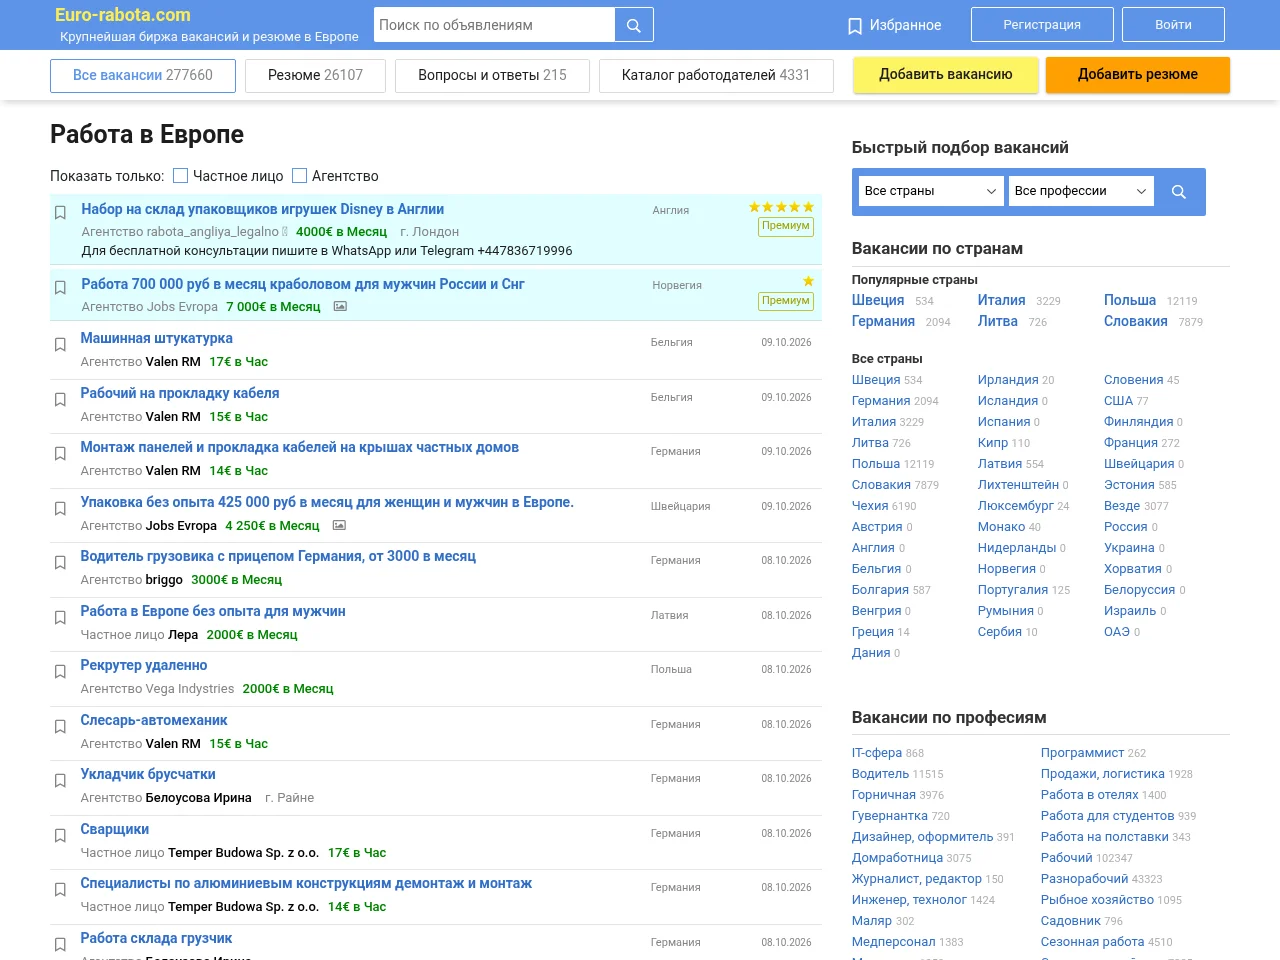Open the Все профессии dropdown
This screenshot has height=960, width=1280.
pyautogui.click(x=1081, y=191)
